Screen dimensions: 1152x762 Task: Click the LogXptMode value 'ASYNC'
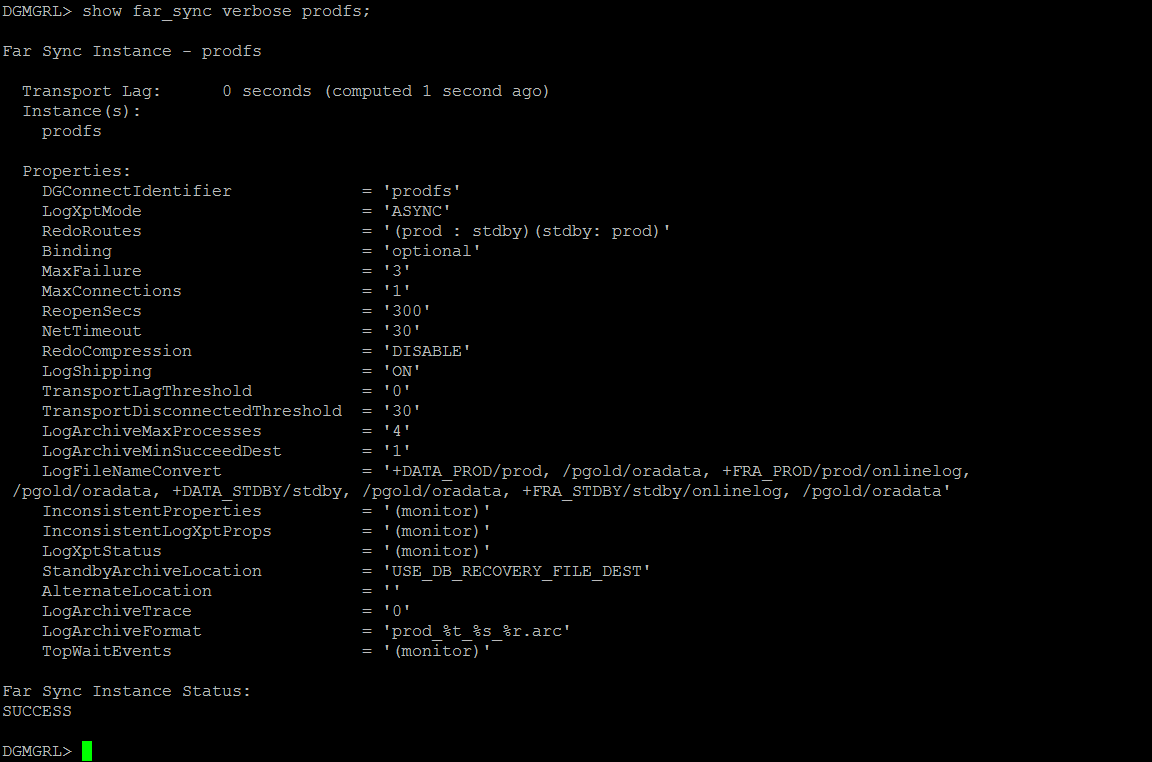[x=417, y=211]
